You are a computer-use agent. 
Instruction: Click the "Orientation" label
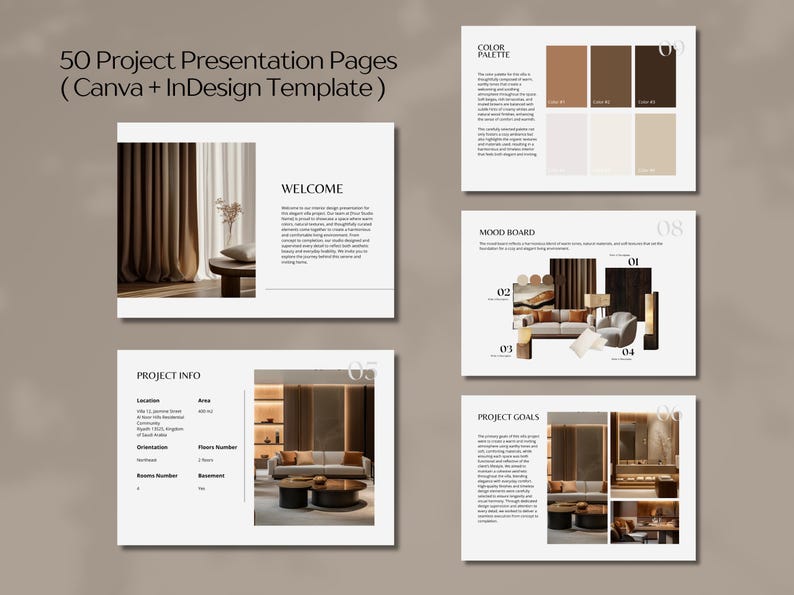pyautogui.click(x=152, y=448)
